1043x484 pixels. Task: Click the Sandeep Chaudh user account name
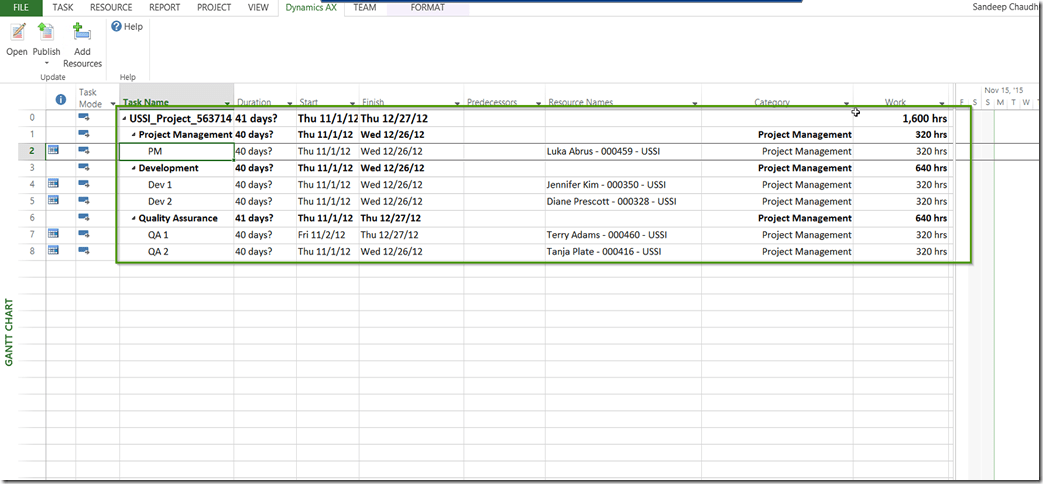pyautogui.click(x=1003, y=7)
